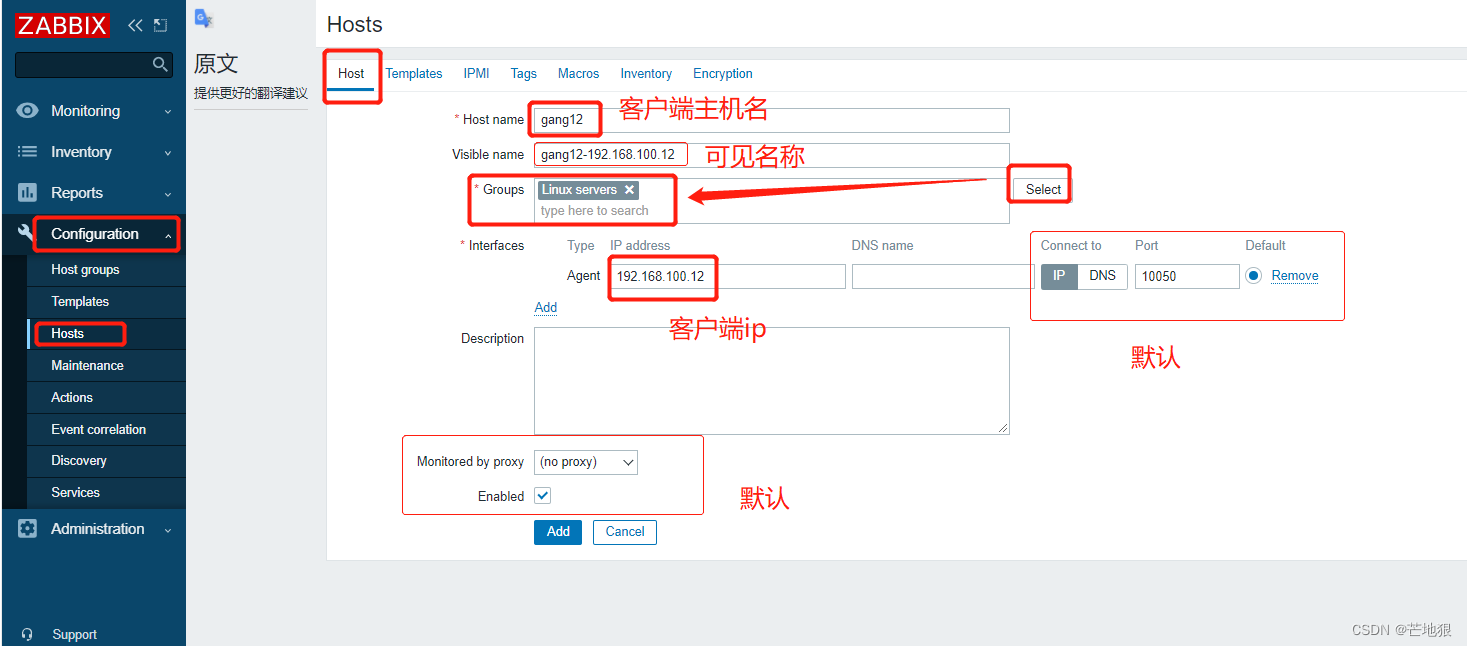
Task: Click the Reports chart icon
Action: (x=28, y=193)
